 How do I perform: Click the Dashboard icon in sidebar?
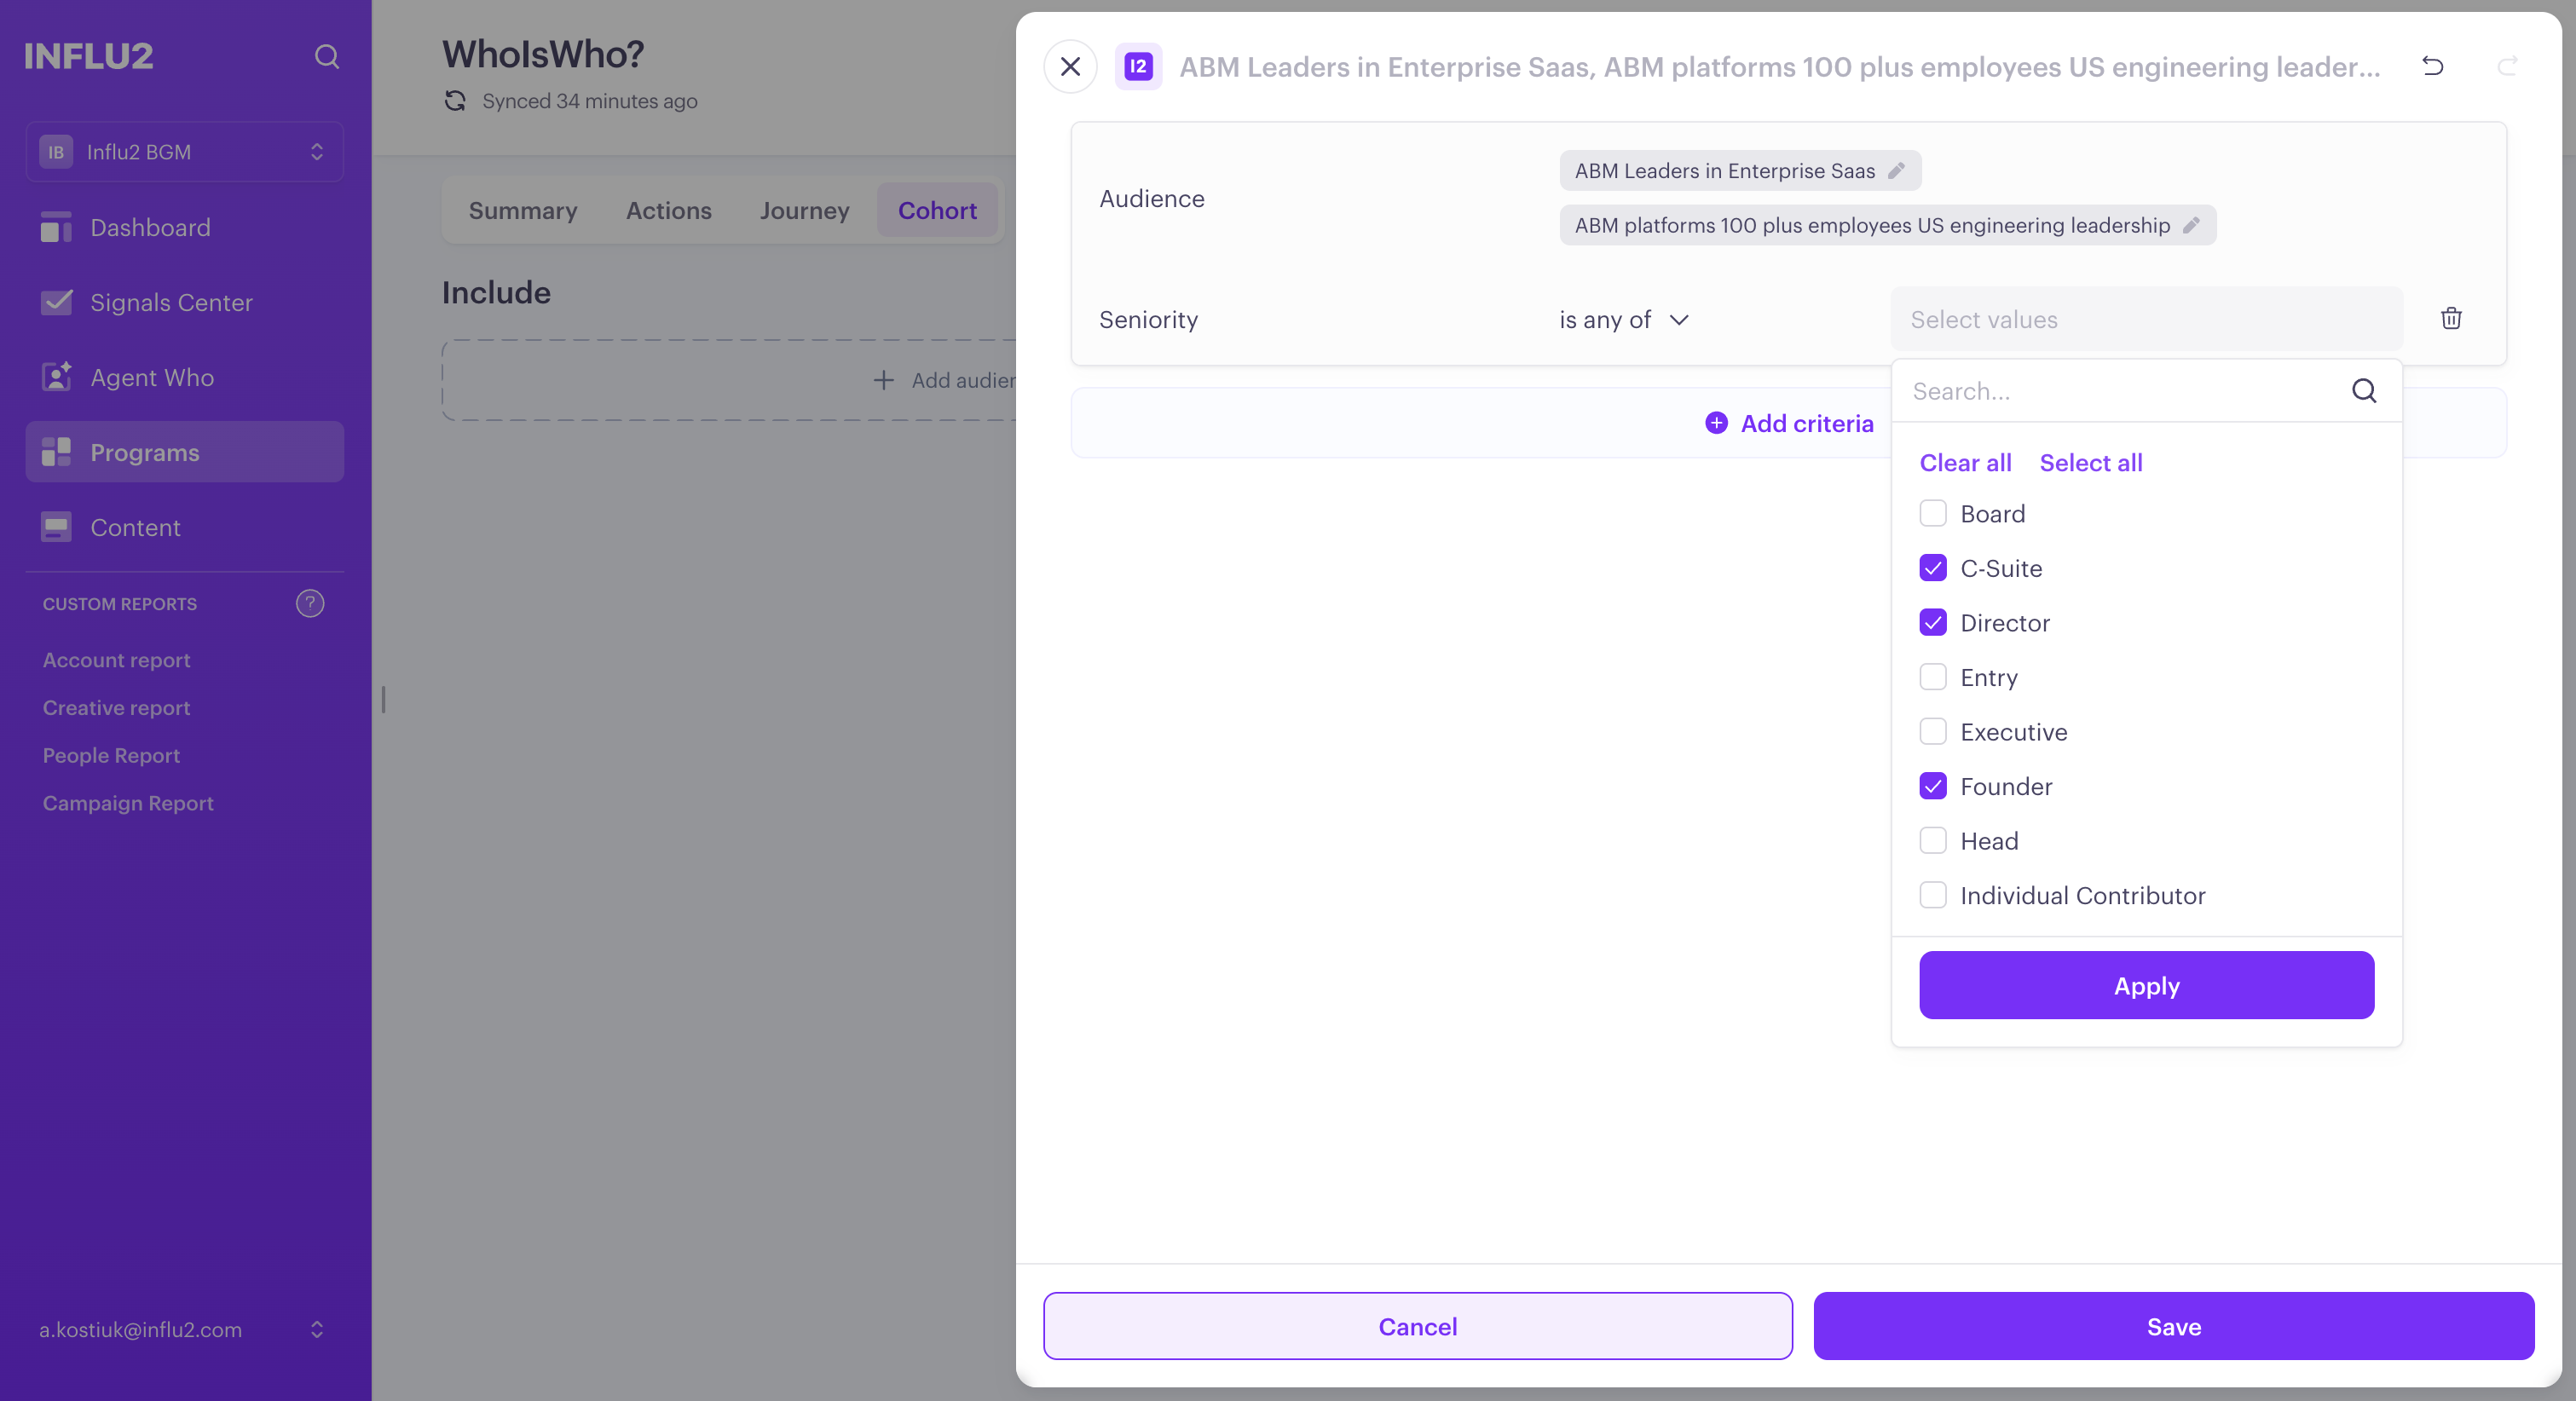[x=56, y=227]
